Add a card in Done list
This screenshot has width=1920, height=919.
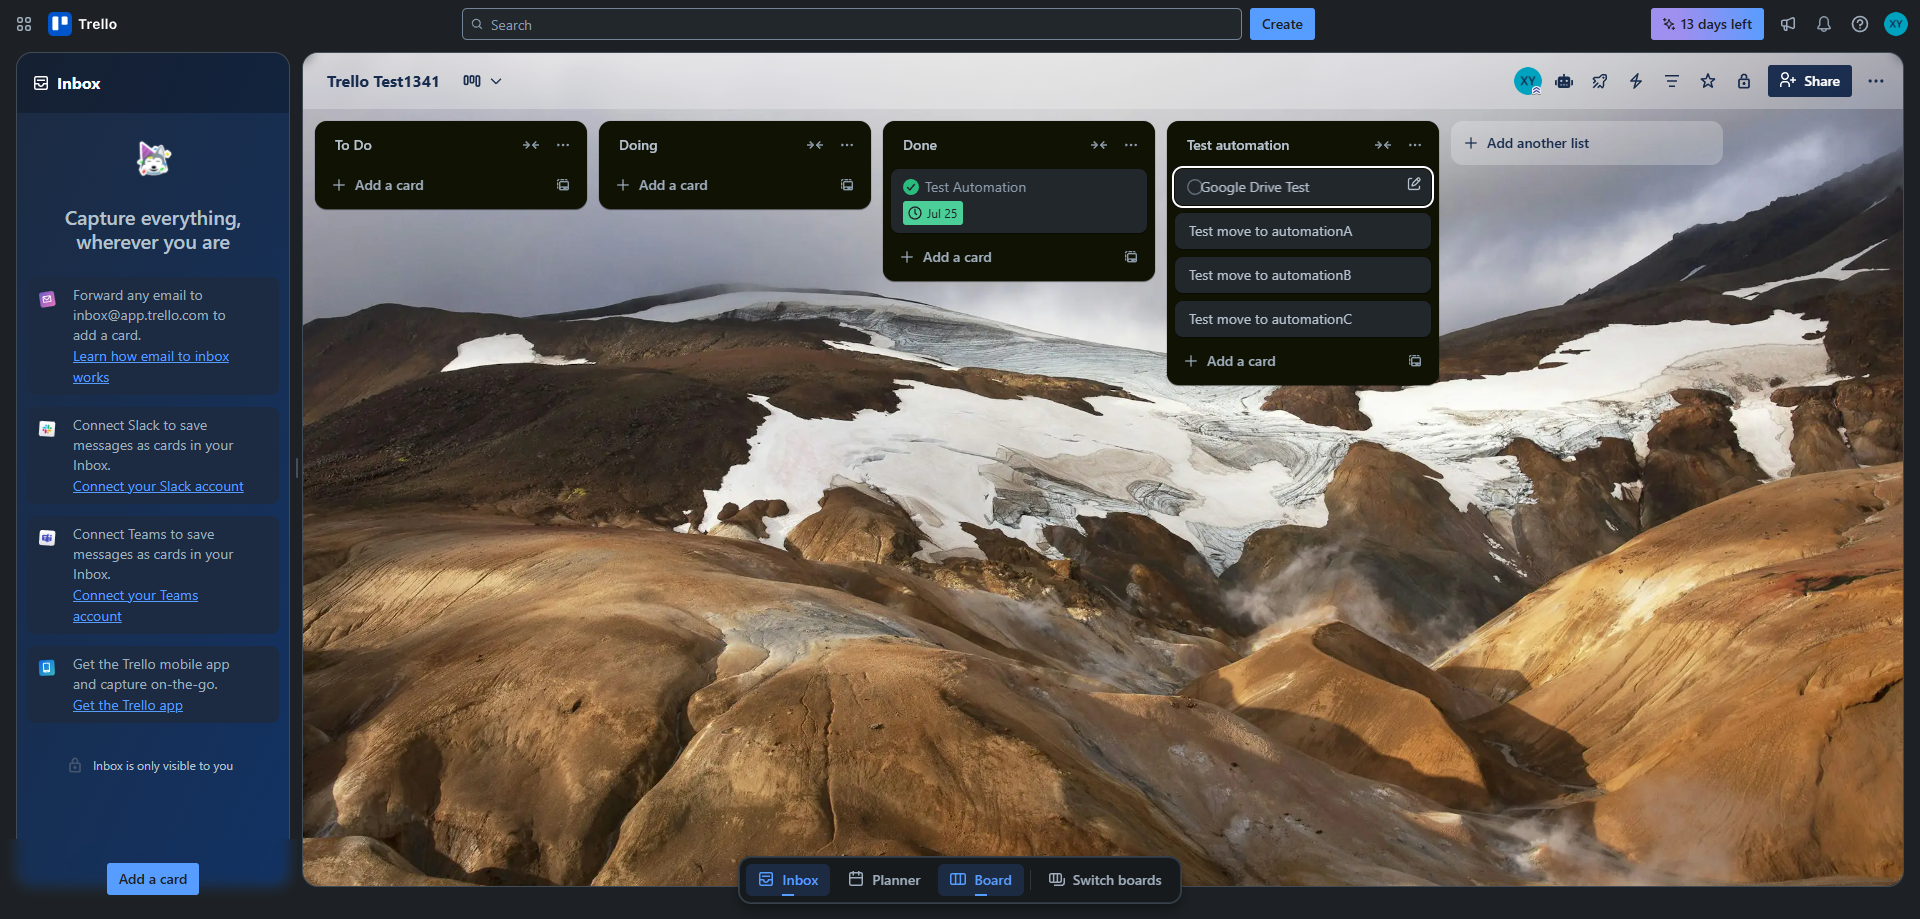pos(1003,257)
